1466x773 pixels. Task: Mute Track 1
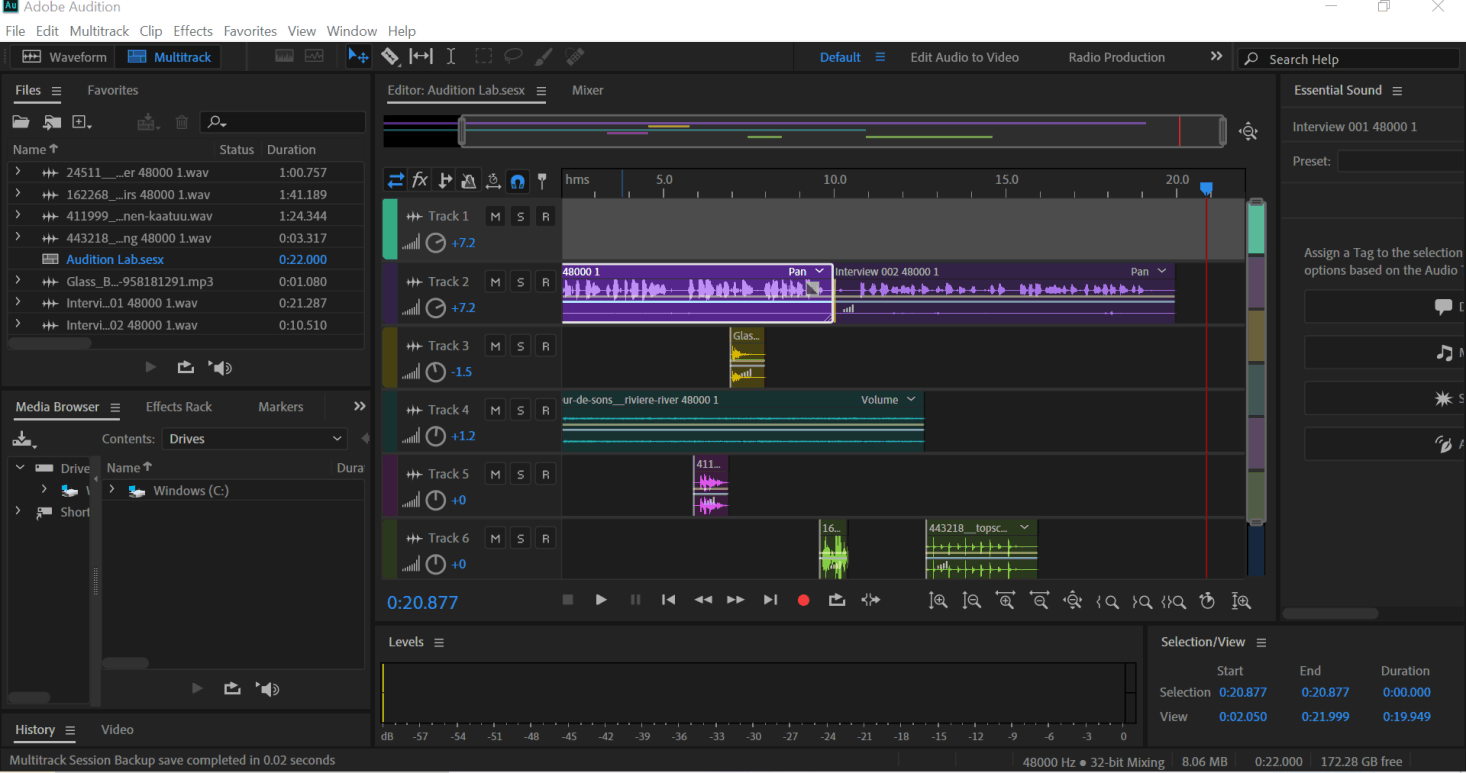point(495,217)
